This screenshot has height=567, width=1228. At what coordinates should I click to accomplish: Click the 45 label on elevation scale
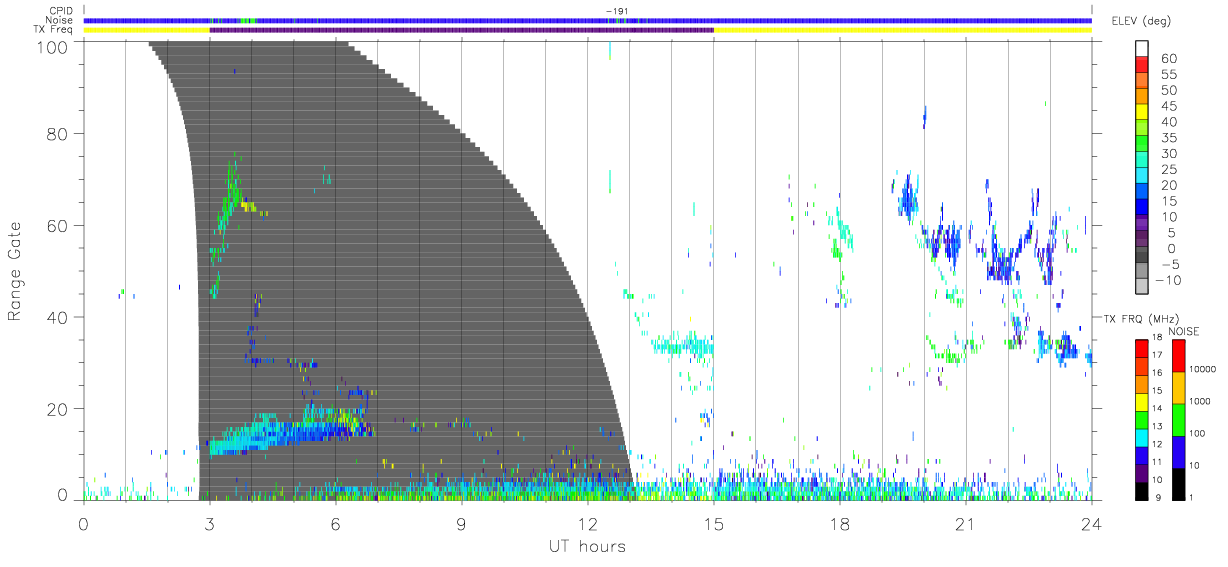(1169, 107)
